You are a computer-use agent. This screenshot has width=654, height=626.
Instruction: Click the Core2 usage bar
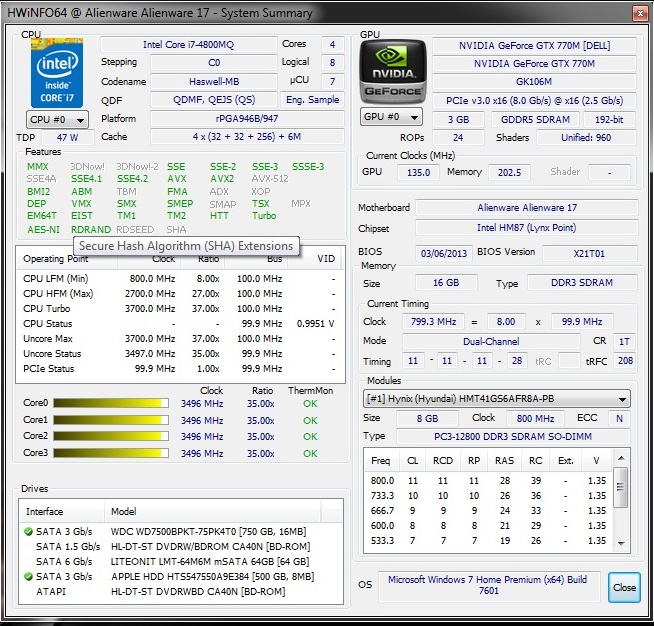pyautogui.click(x=111, y=436)
